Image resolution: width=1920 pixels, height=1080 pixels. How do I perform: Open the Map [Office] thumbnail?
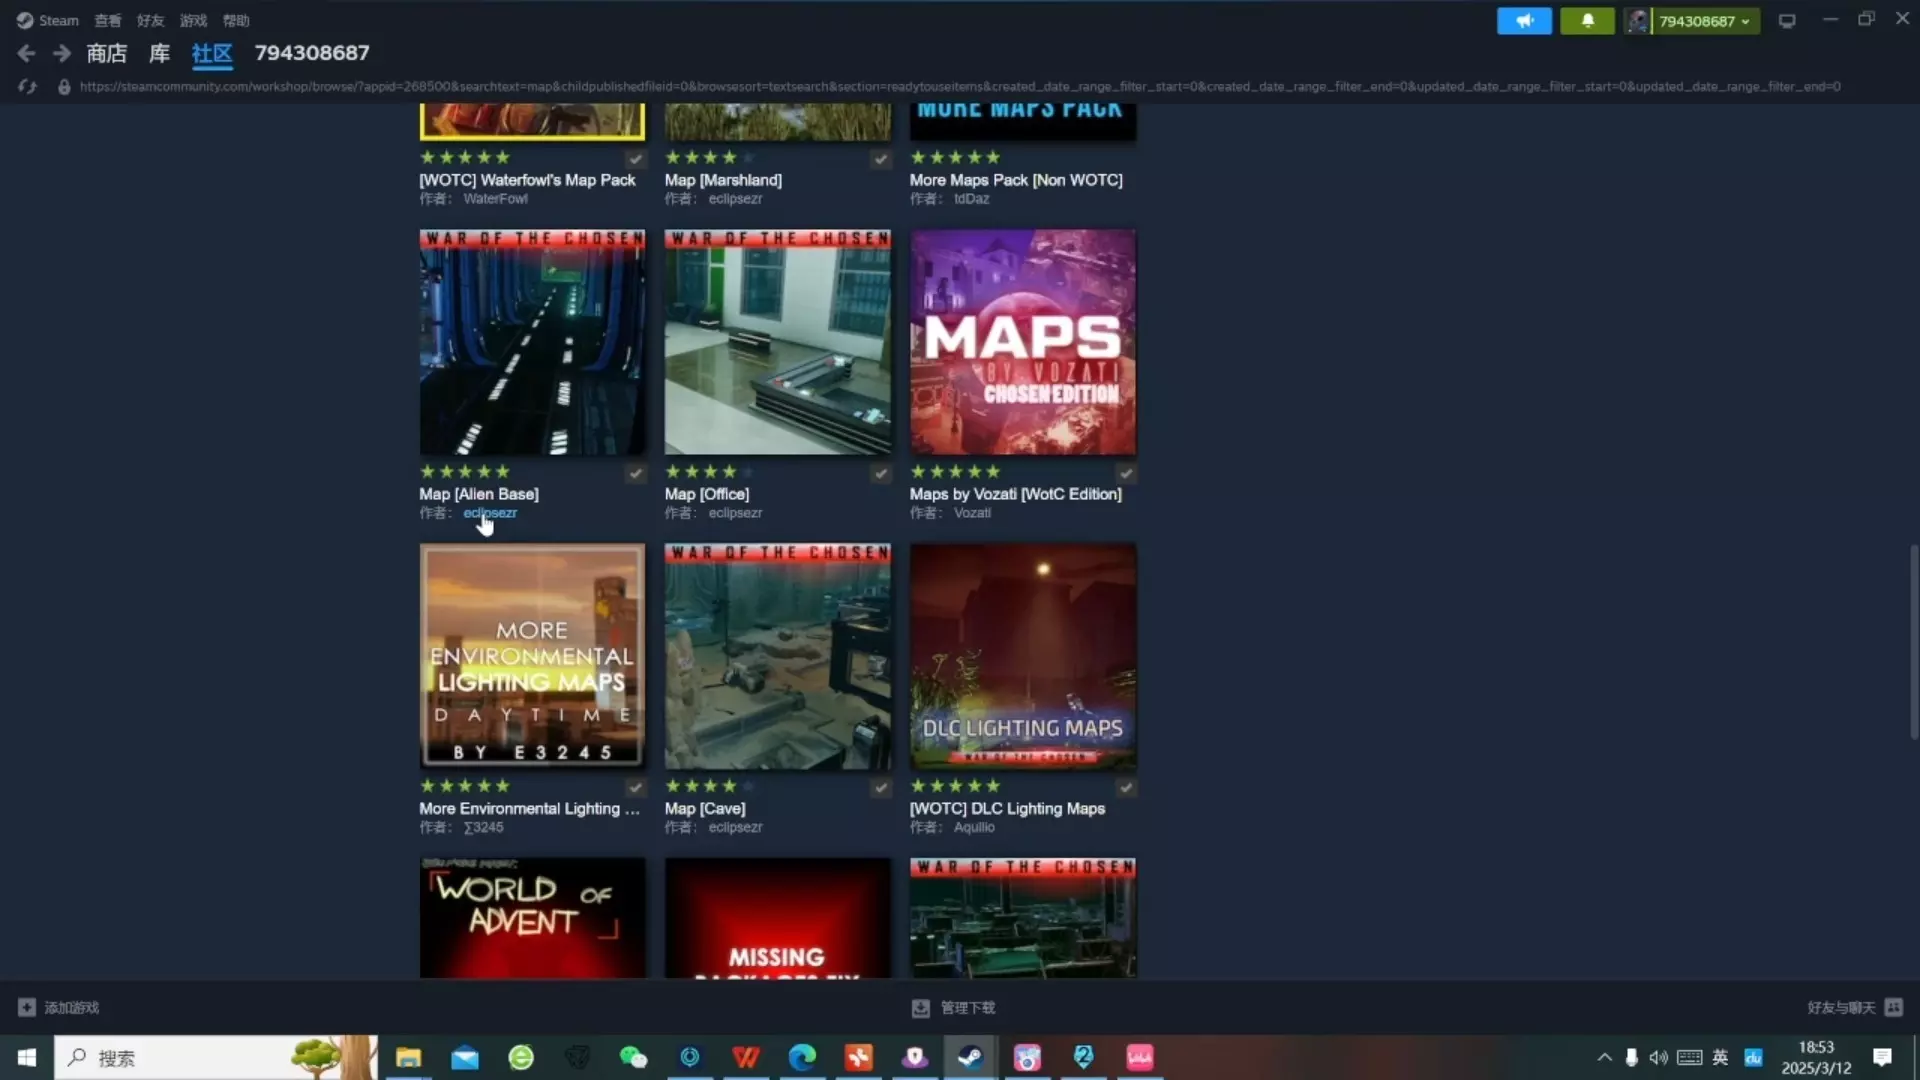click(778, 342)
